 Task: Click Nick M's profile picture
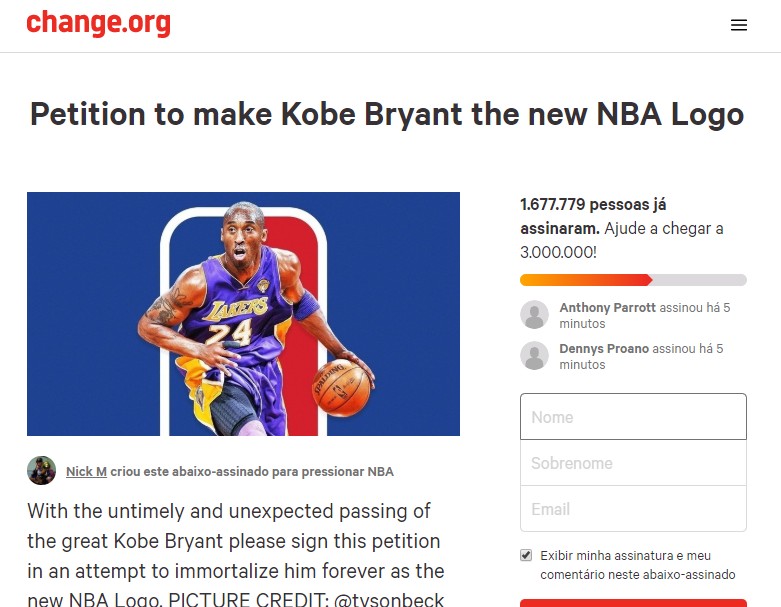[41, 471]
